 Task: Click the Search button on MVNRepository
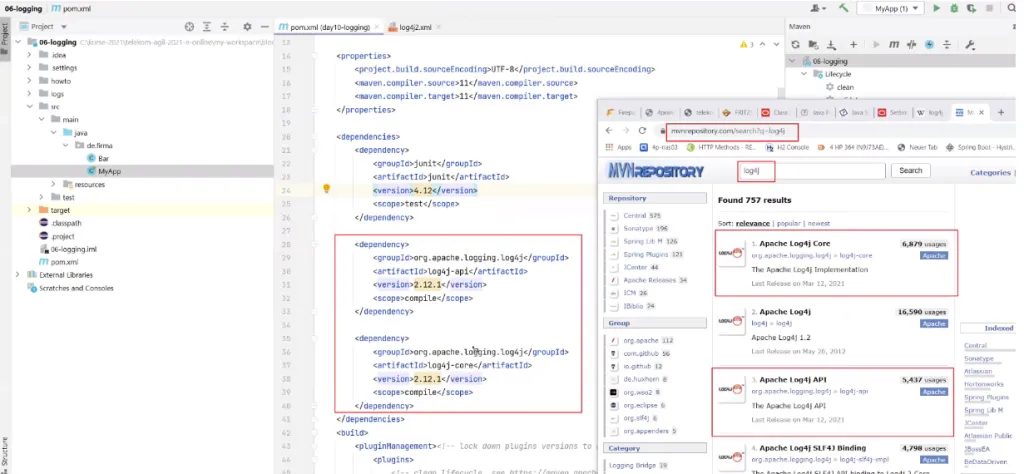pos(910,171)
